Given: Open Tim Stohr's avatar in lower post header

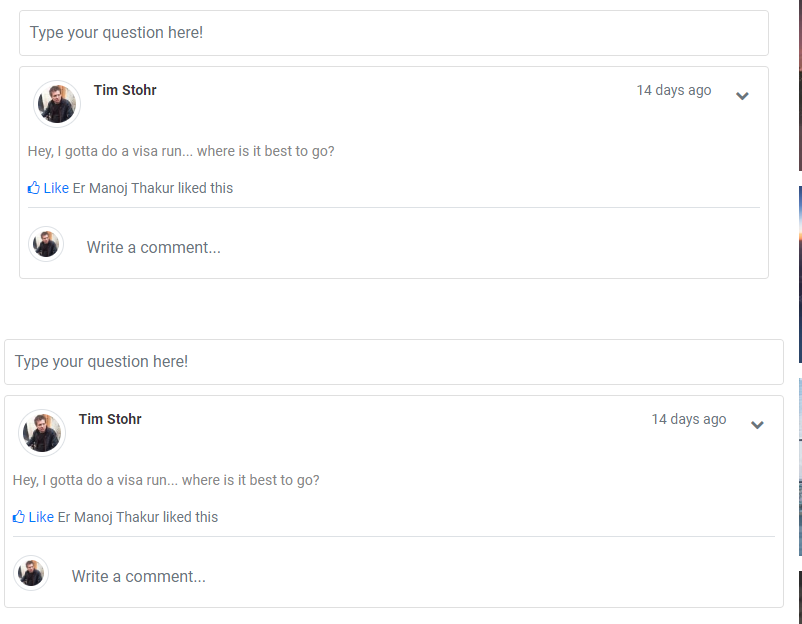Looking at the screenshot, I should point(42,433).
